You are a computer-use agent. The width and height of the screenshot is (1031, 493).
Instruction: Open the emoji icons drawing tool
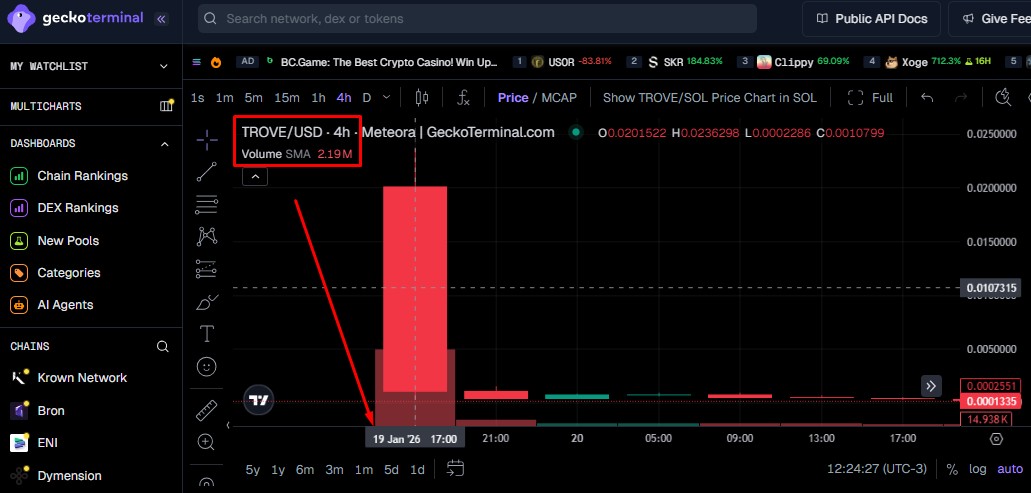tap(207, 366)
